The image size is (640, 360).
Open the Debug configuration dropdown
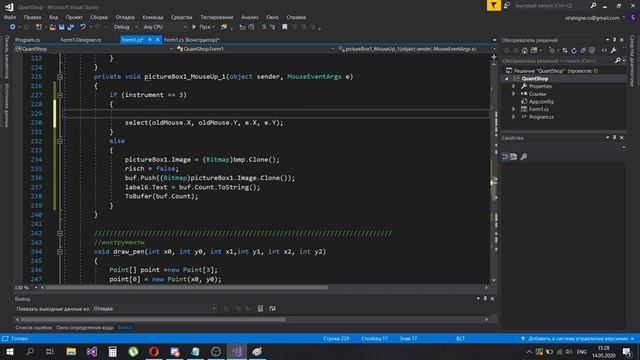[x=126, y=27]
